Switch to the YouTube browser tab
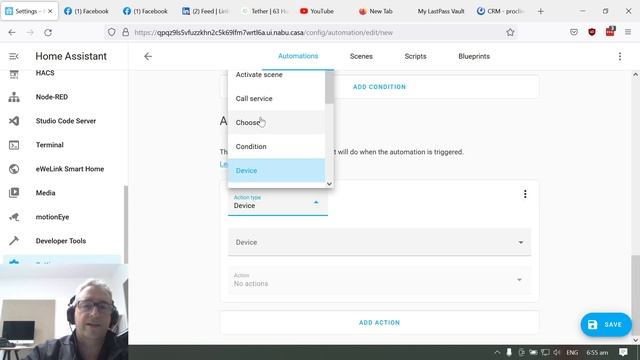This screenshot has width=640, height=360. click(322, 11)
